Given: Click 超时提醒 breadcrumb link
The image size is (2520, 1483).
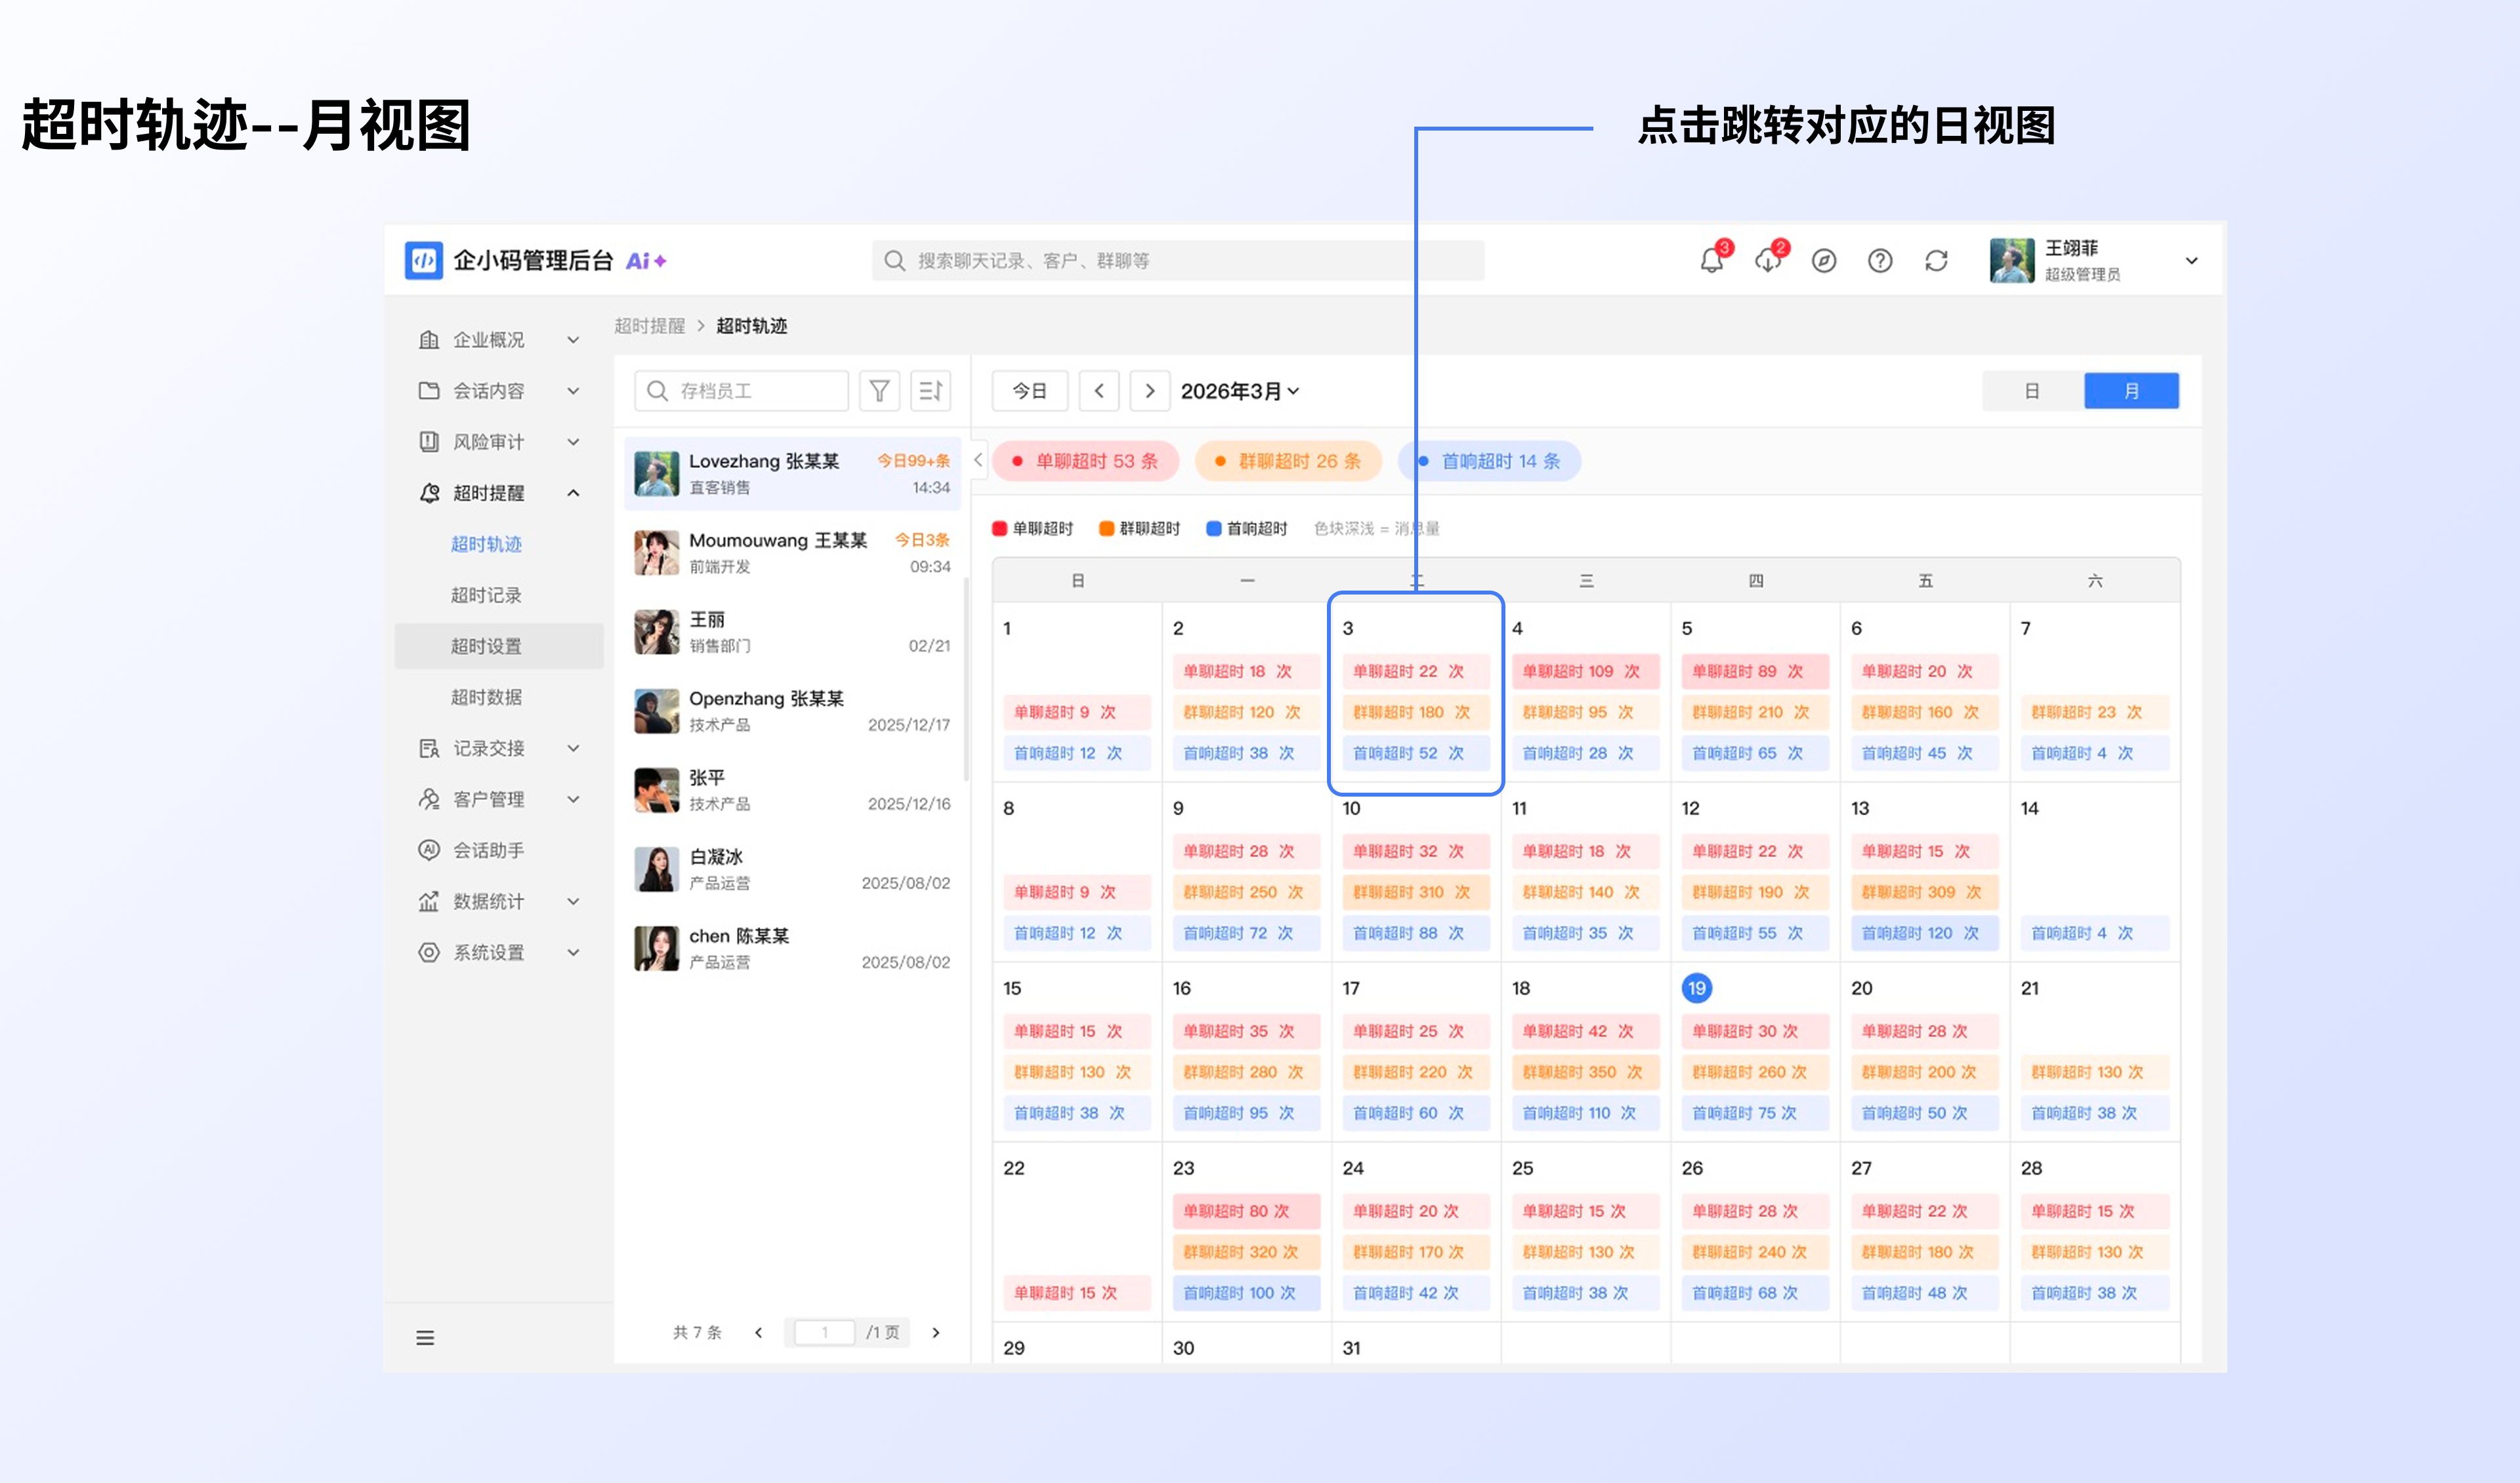Looking at the screenshot, I should click(x=650, y=326).
